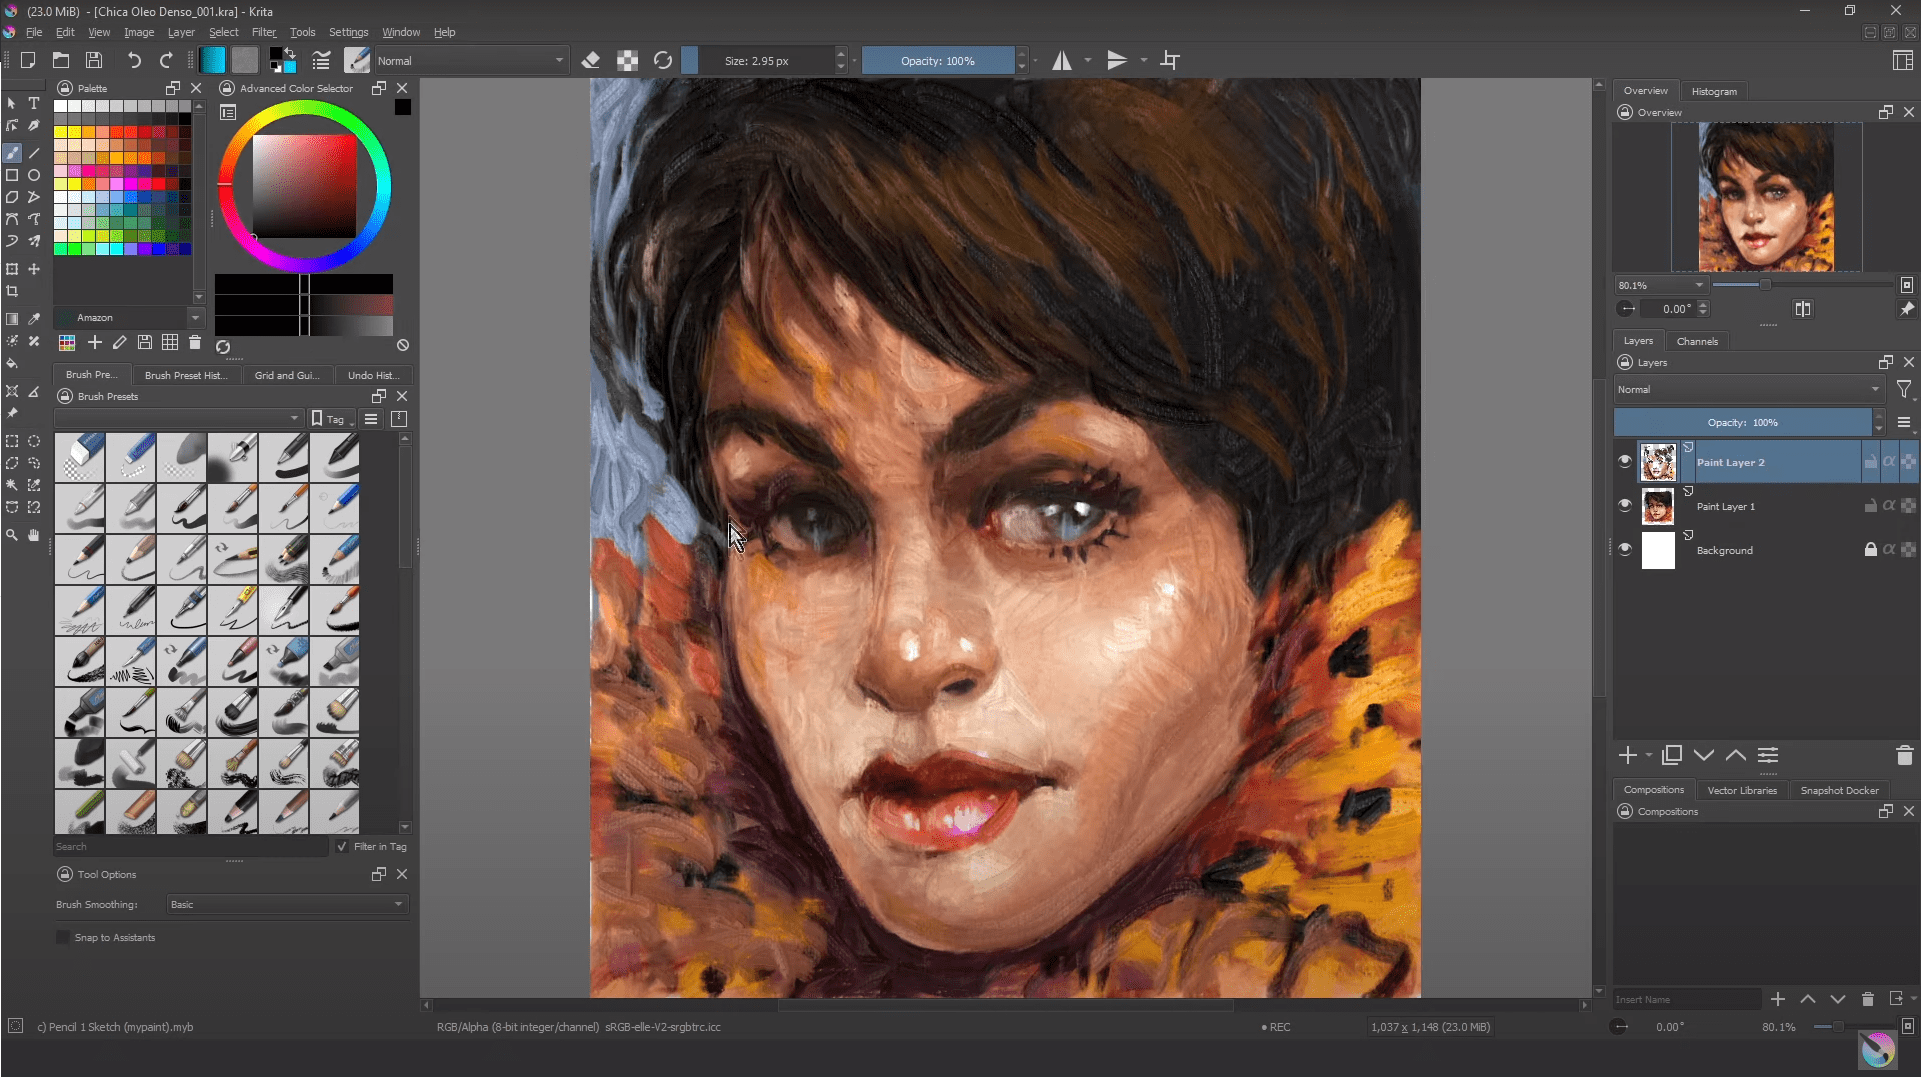The height and width of the screenshot is (1077, 1921).
Task: Delete the selected layer with the trash icon
Action: [1903, 755]
